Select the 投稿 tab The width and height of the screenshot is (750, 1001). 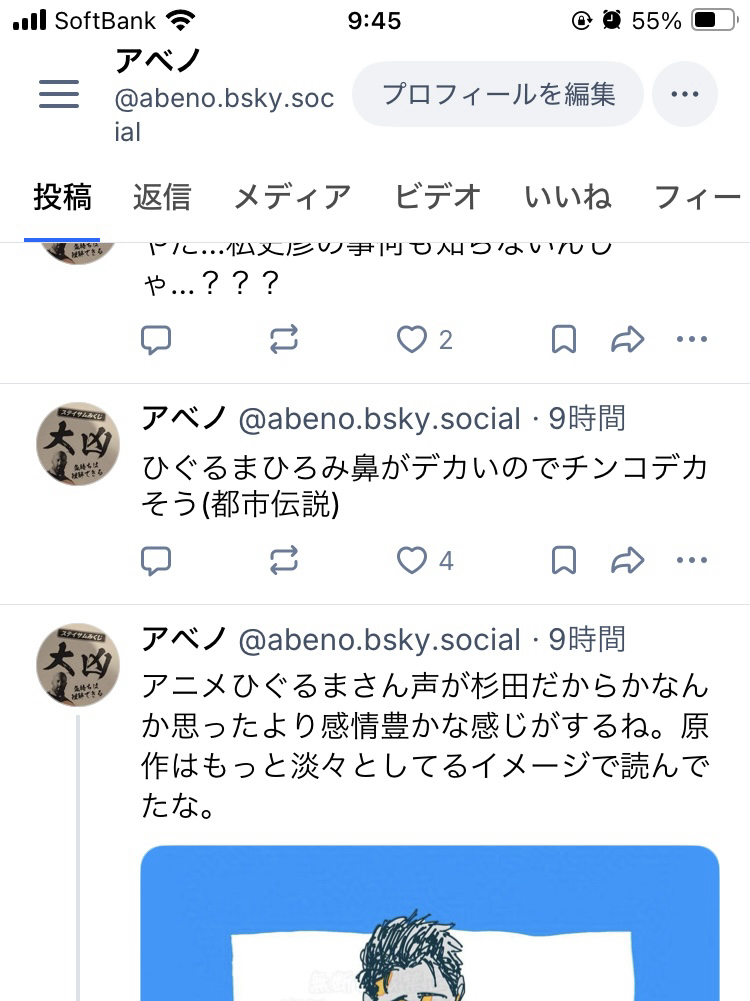point(62,197)
